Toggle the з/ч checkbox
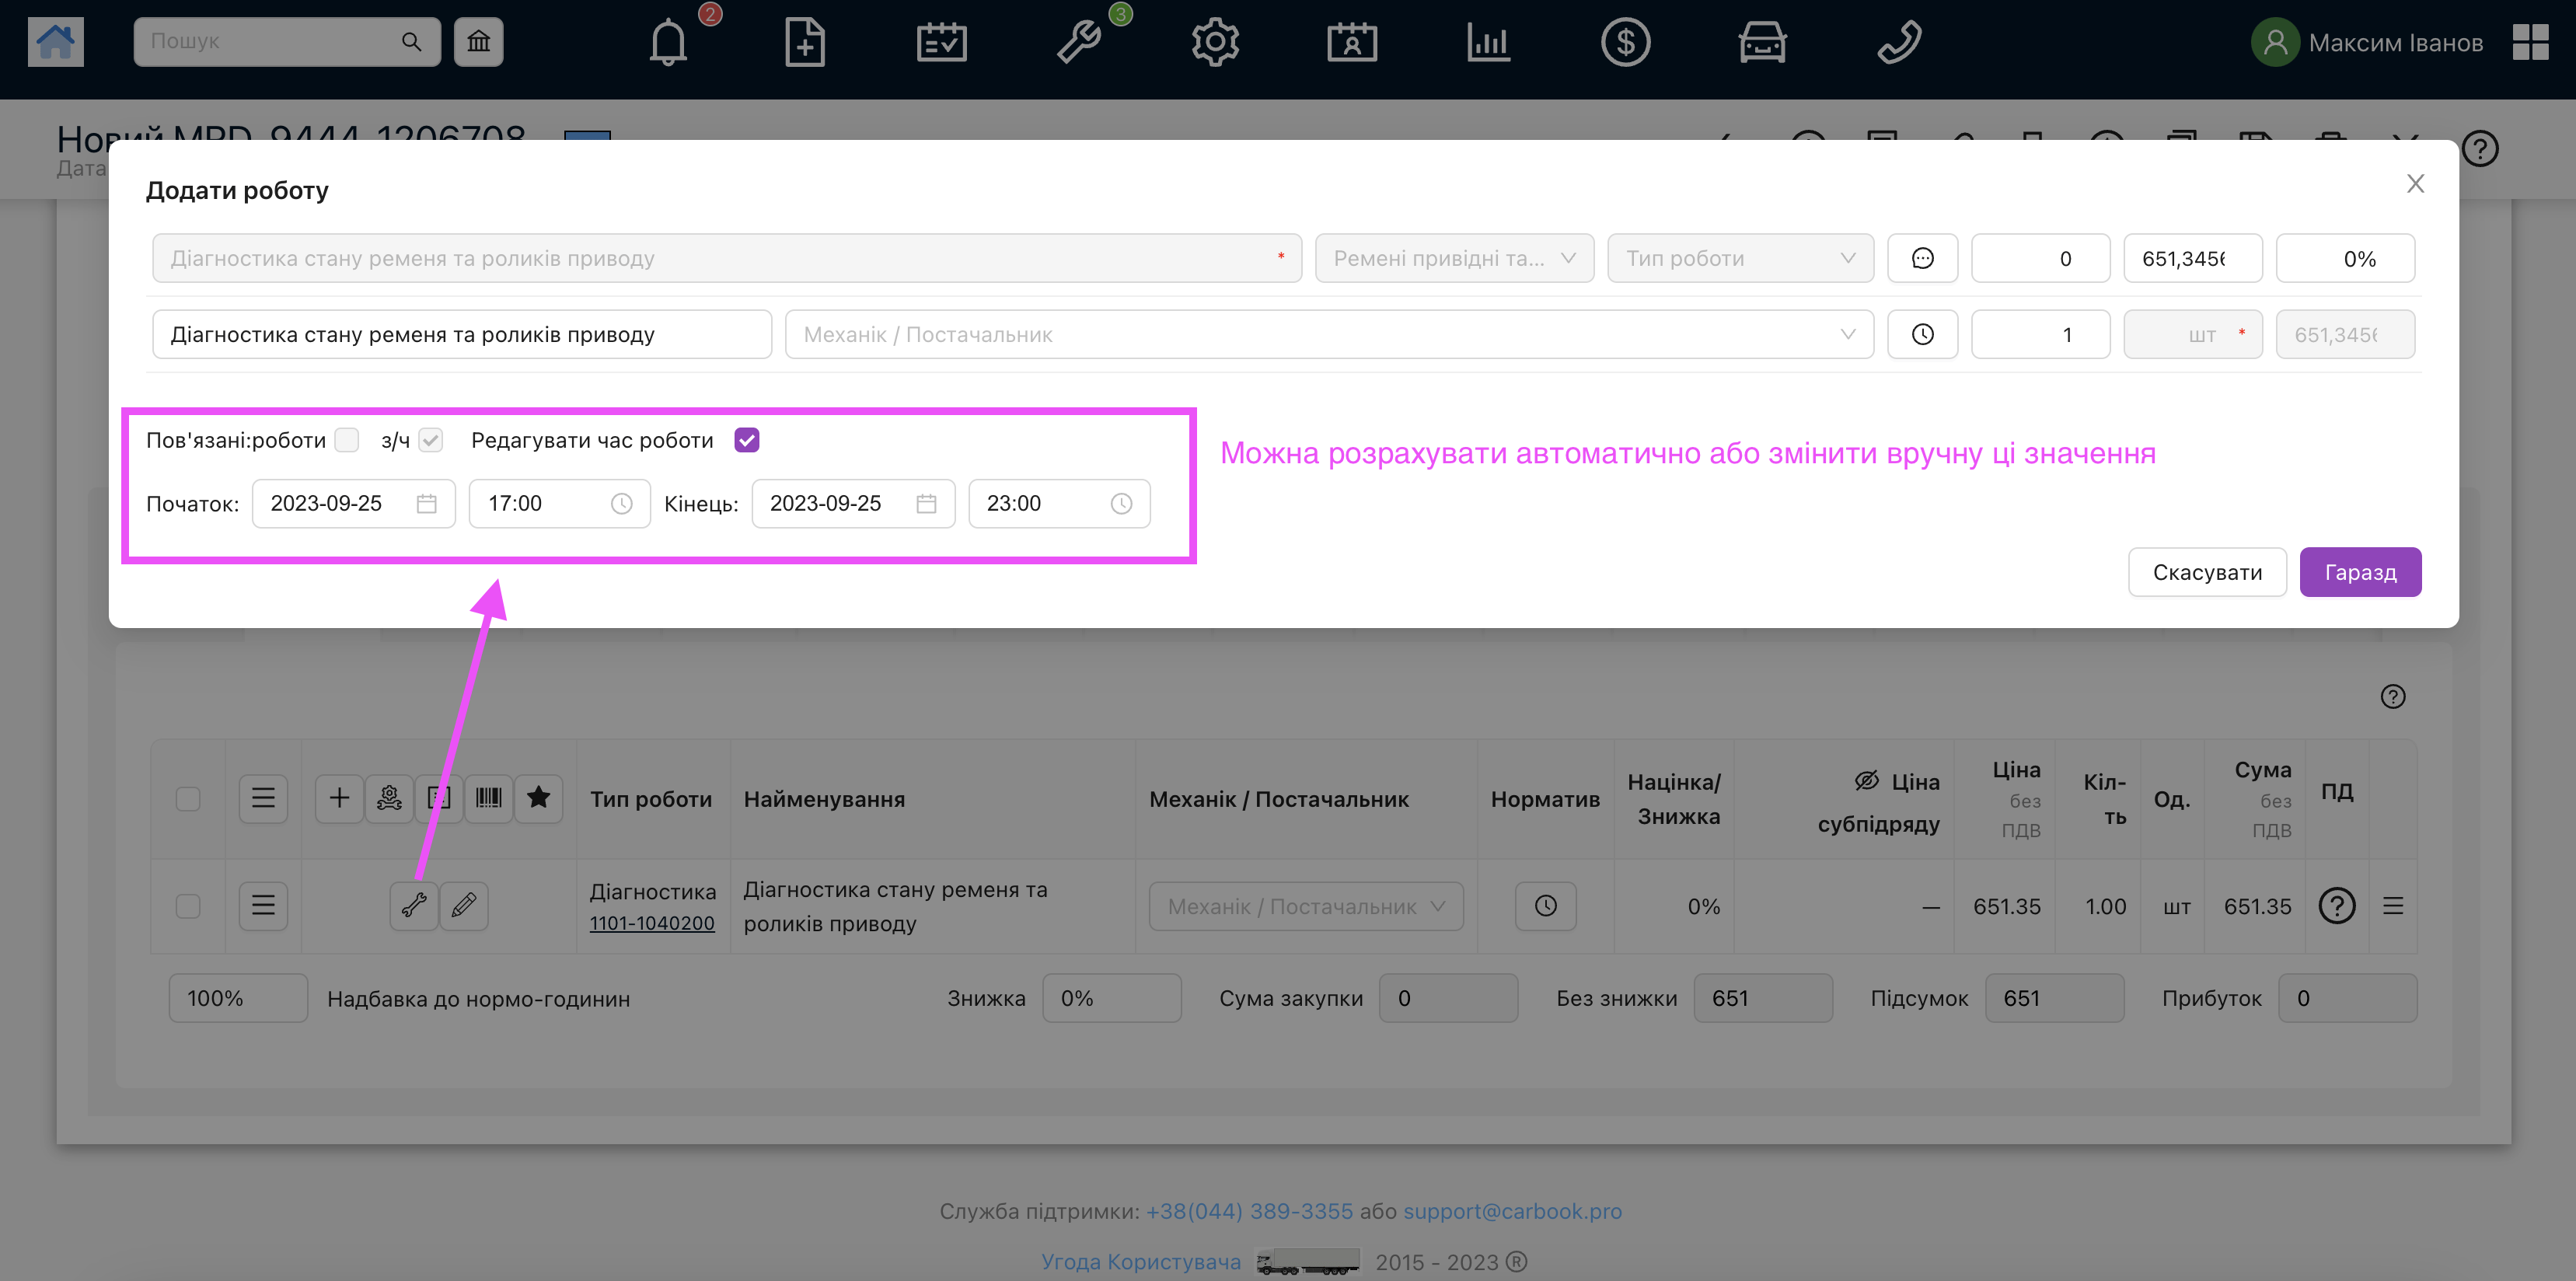Image resolution: width=2576 pixels, height=1281 pixels. 431,440
